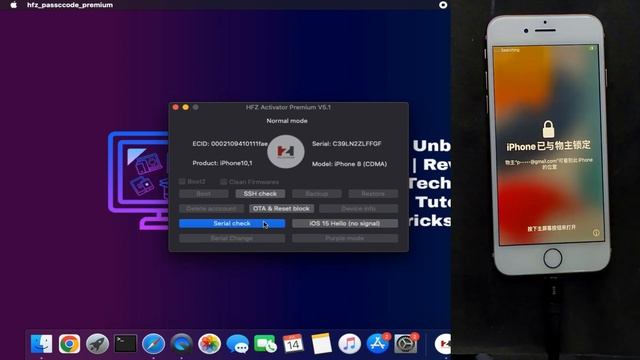Click the Normal mode label
The image size is (640, 360).
[287, 121]
